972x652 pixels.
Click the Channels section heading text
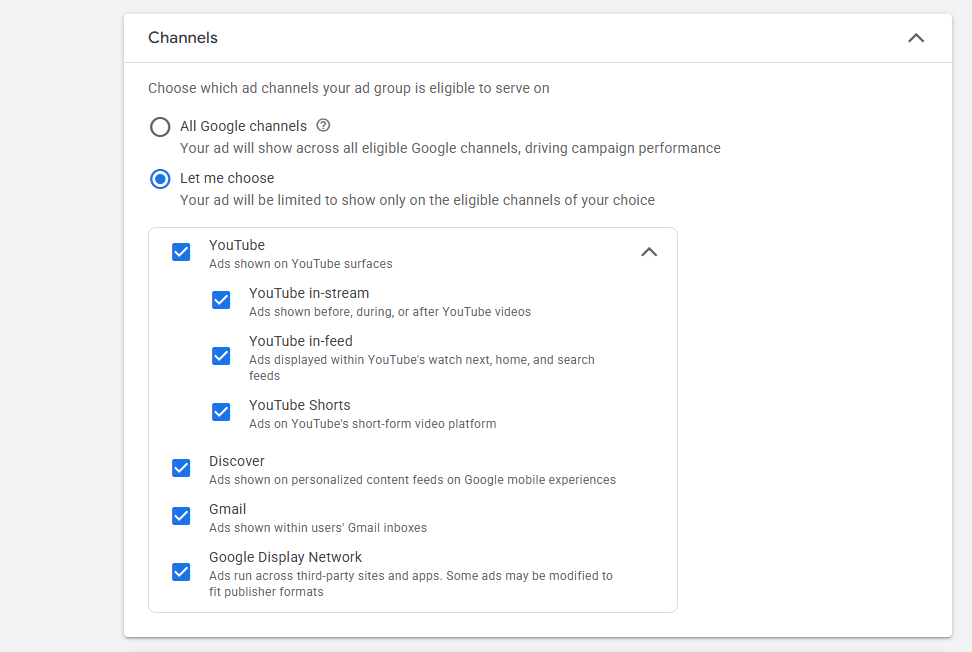pyautogui.click(x=183, y=38)
